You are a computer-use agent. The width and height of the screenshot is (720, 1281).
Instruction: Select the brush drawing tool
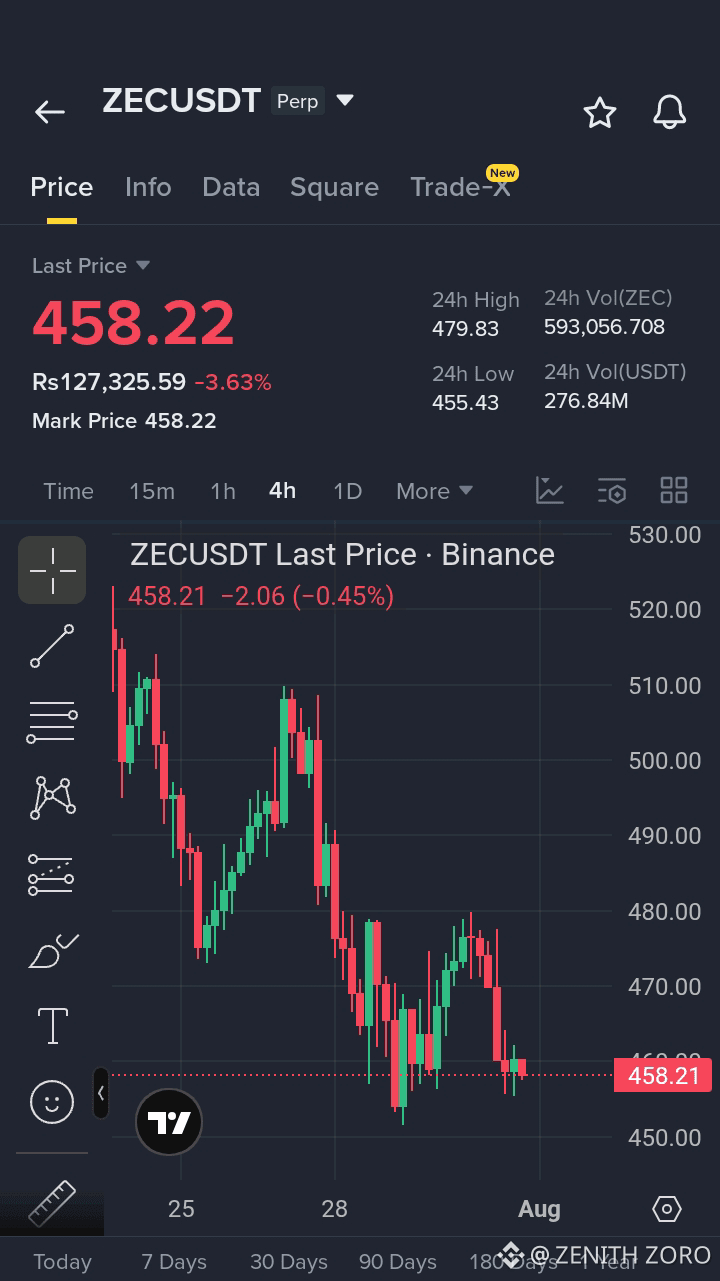click(52, 950)
